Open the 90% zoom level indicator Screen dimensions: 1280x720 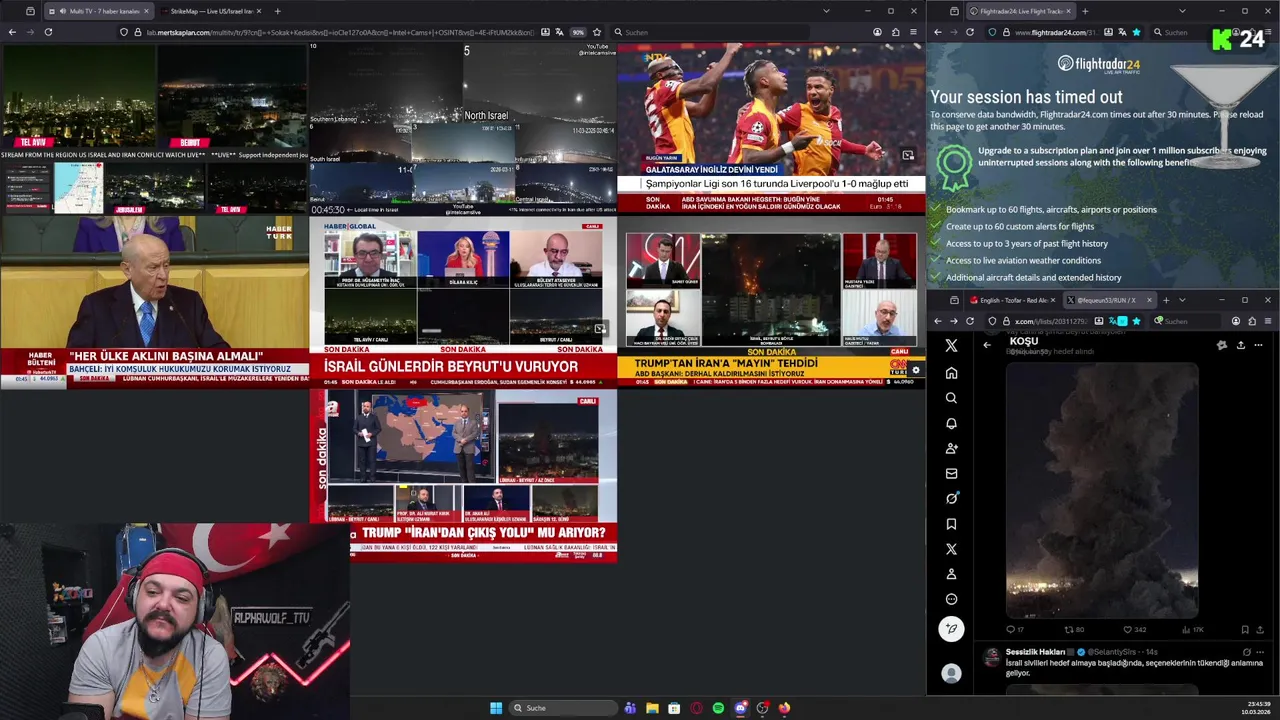(x=578, y=32)
